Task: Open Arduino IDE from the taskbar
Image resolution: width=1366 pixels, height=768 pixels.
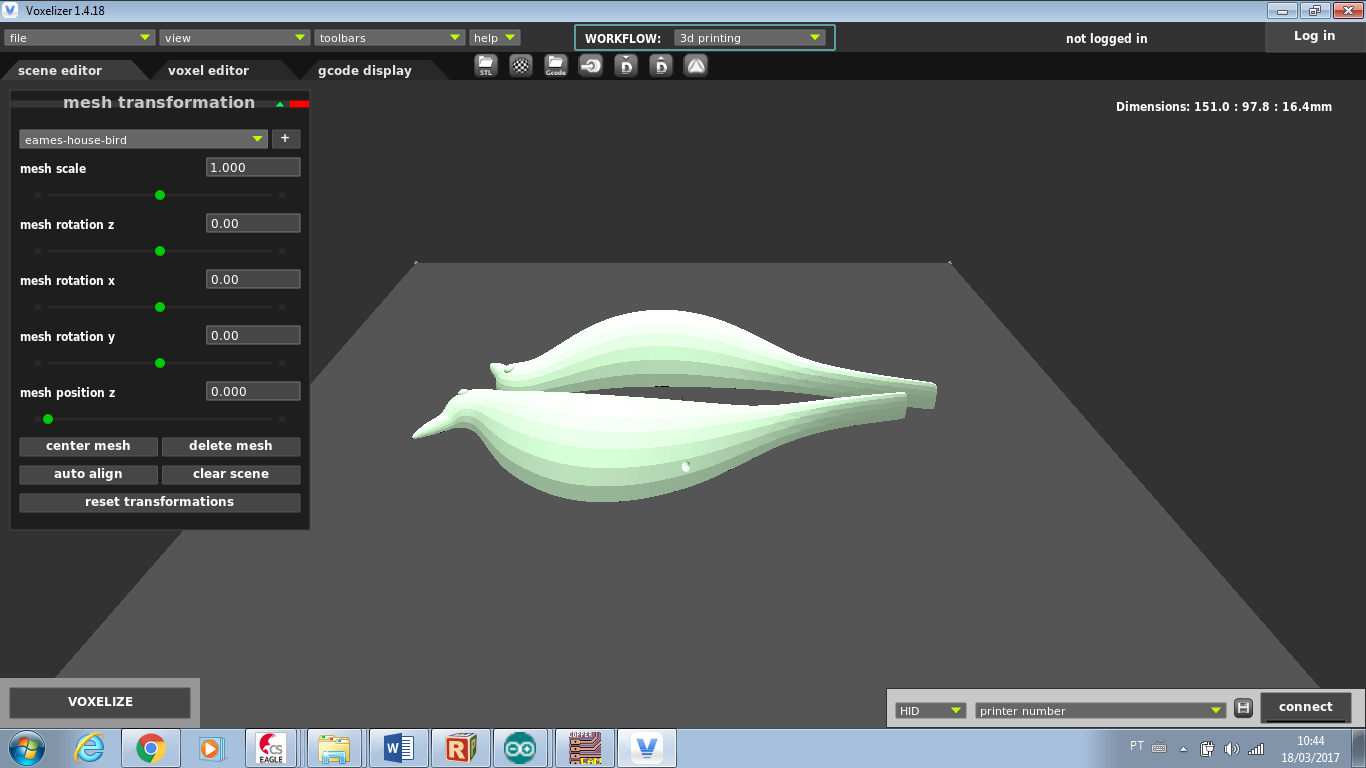Action: (x=522, y=748)
